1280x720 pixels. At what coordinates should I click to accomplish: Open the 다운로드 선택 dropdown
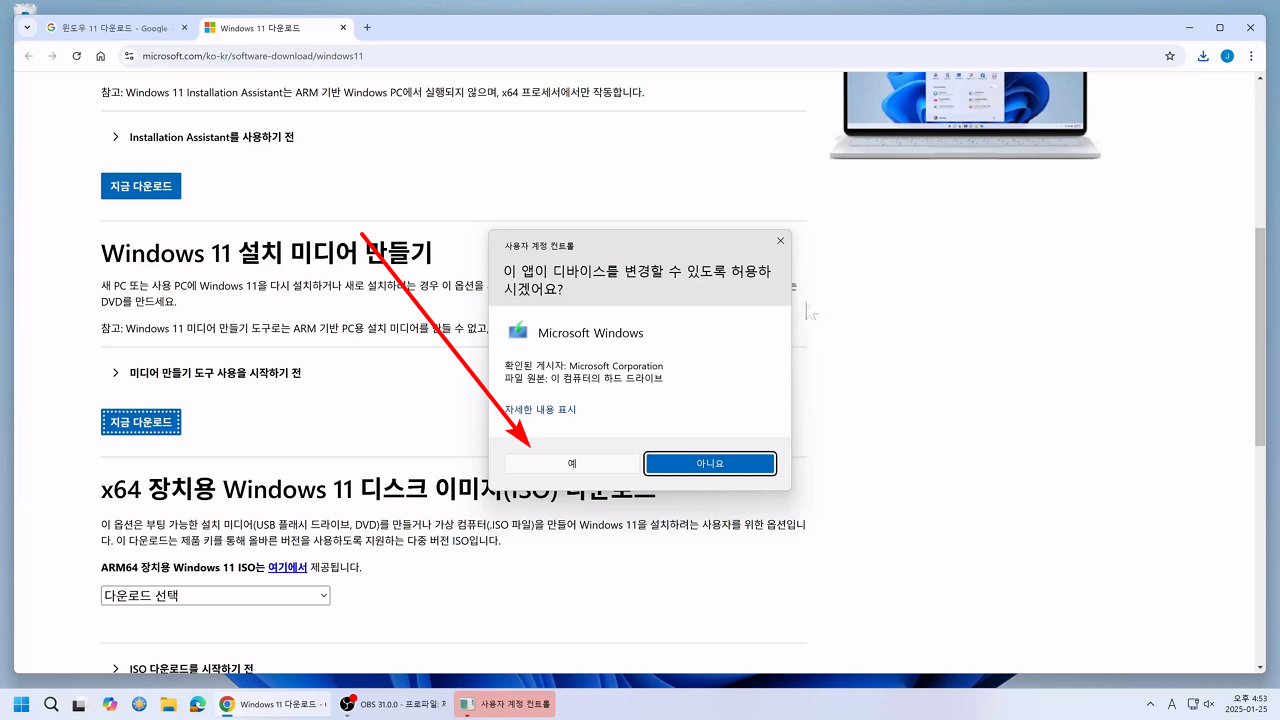coord(215,595)
